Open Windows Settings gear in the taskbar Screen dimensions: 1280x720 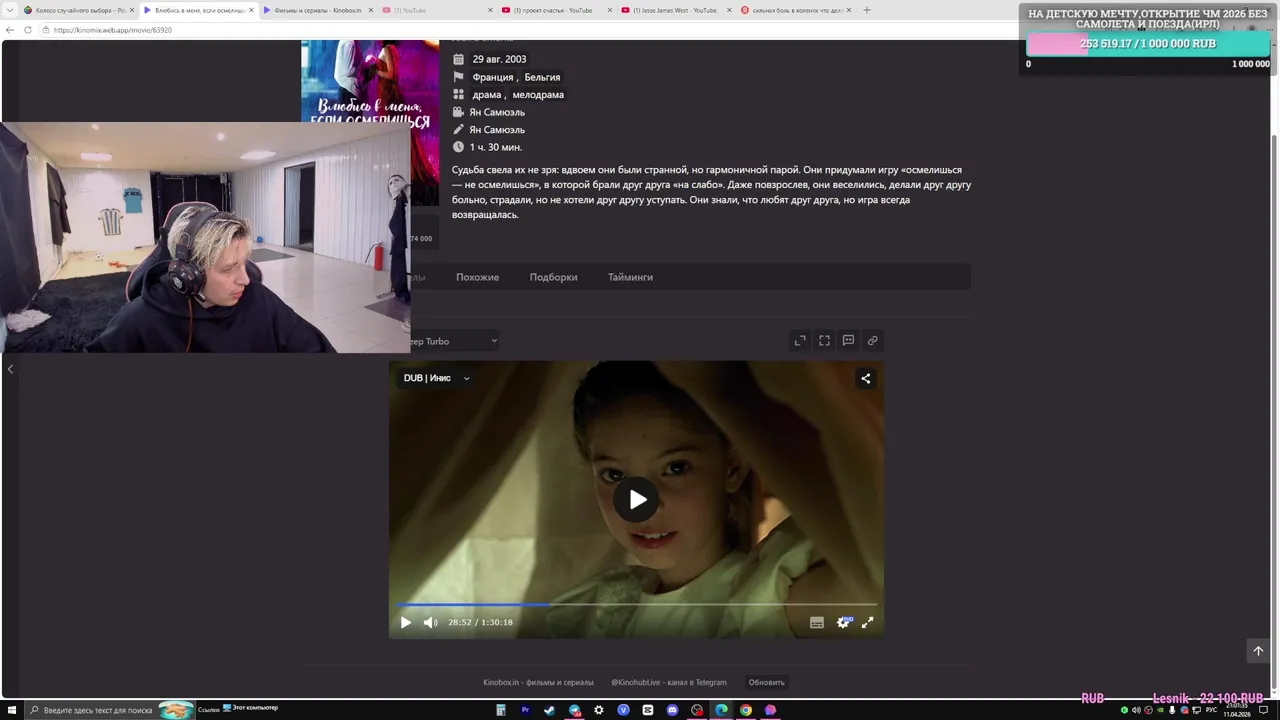(x=598, y=710)
